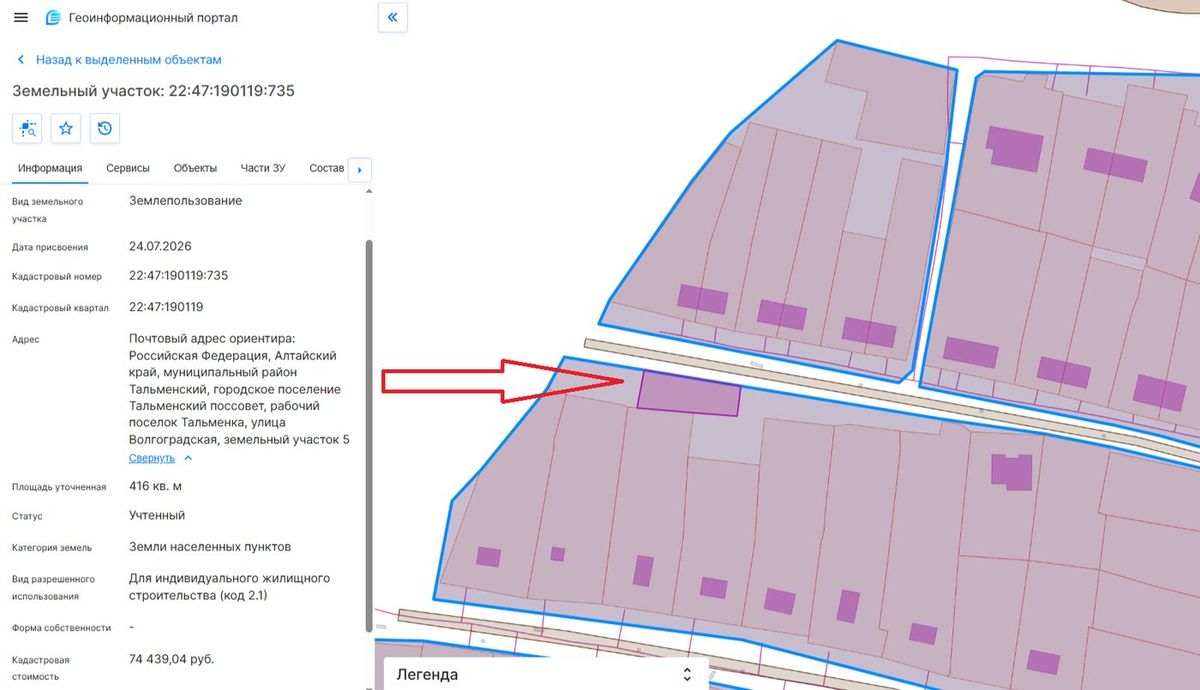Viewport: 1200px width, 690px height.
Task: Open the Состав tab
Action: tap(327, 168)
